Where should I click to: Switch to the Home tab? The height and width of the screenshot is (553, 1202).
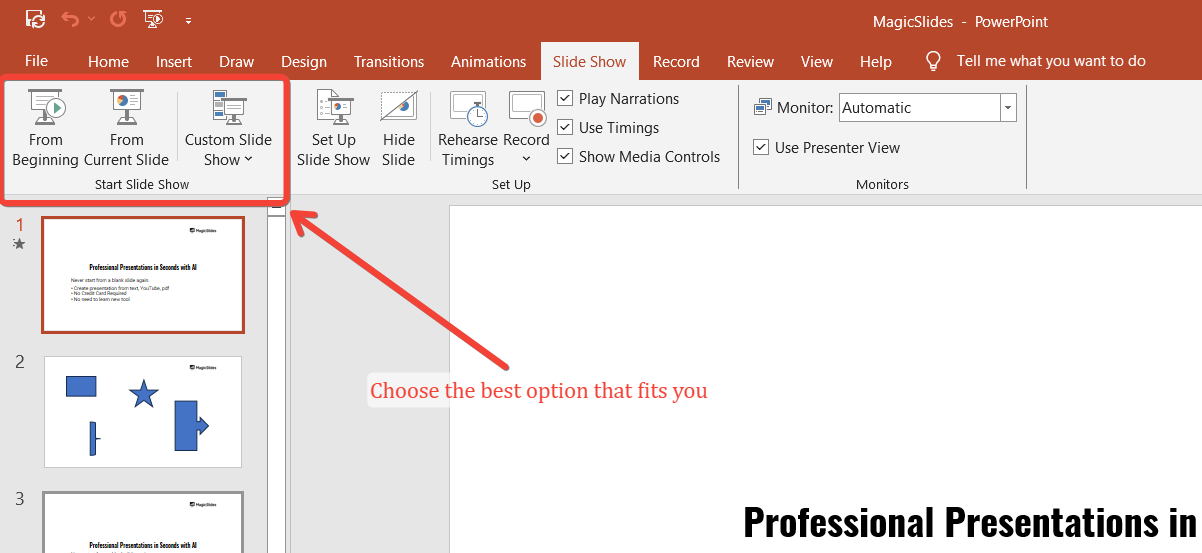pos(108,61)
